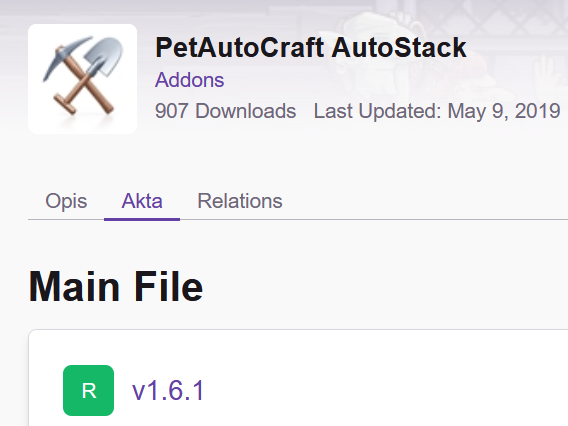Click the green R release badge

(x=88, y=390)
